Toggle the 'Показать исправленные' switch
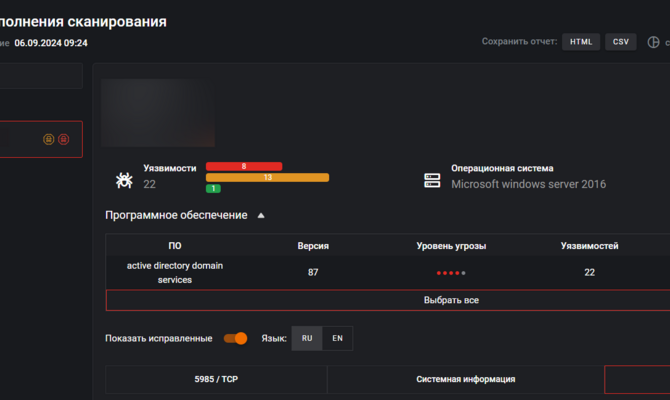Image resolution: width=670 pixels, height=400 pixels. [235, 338]
